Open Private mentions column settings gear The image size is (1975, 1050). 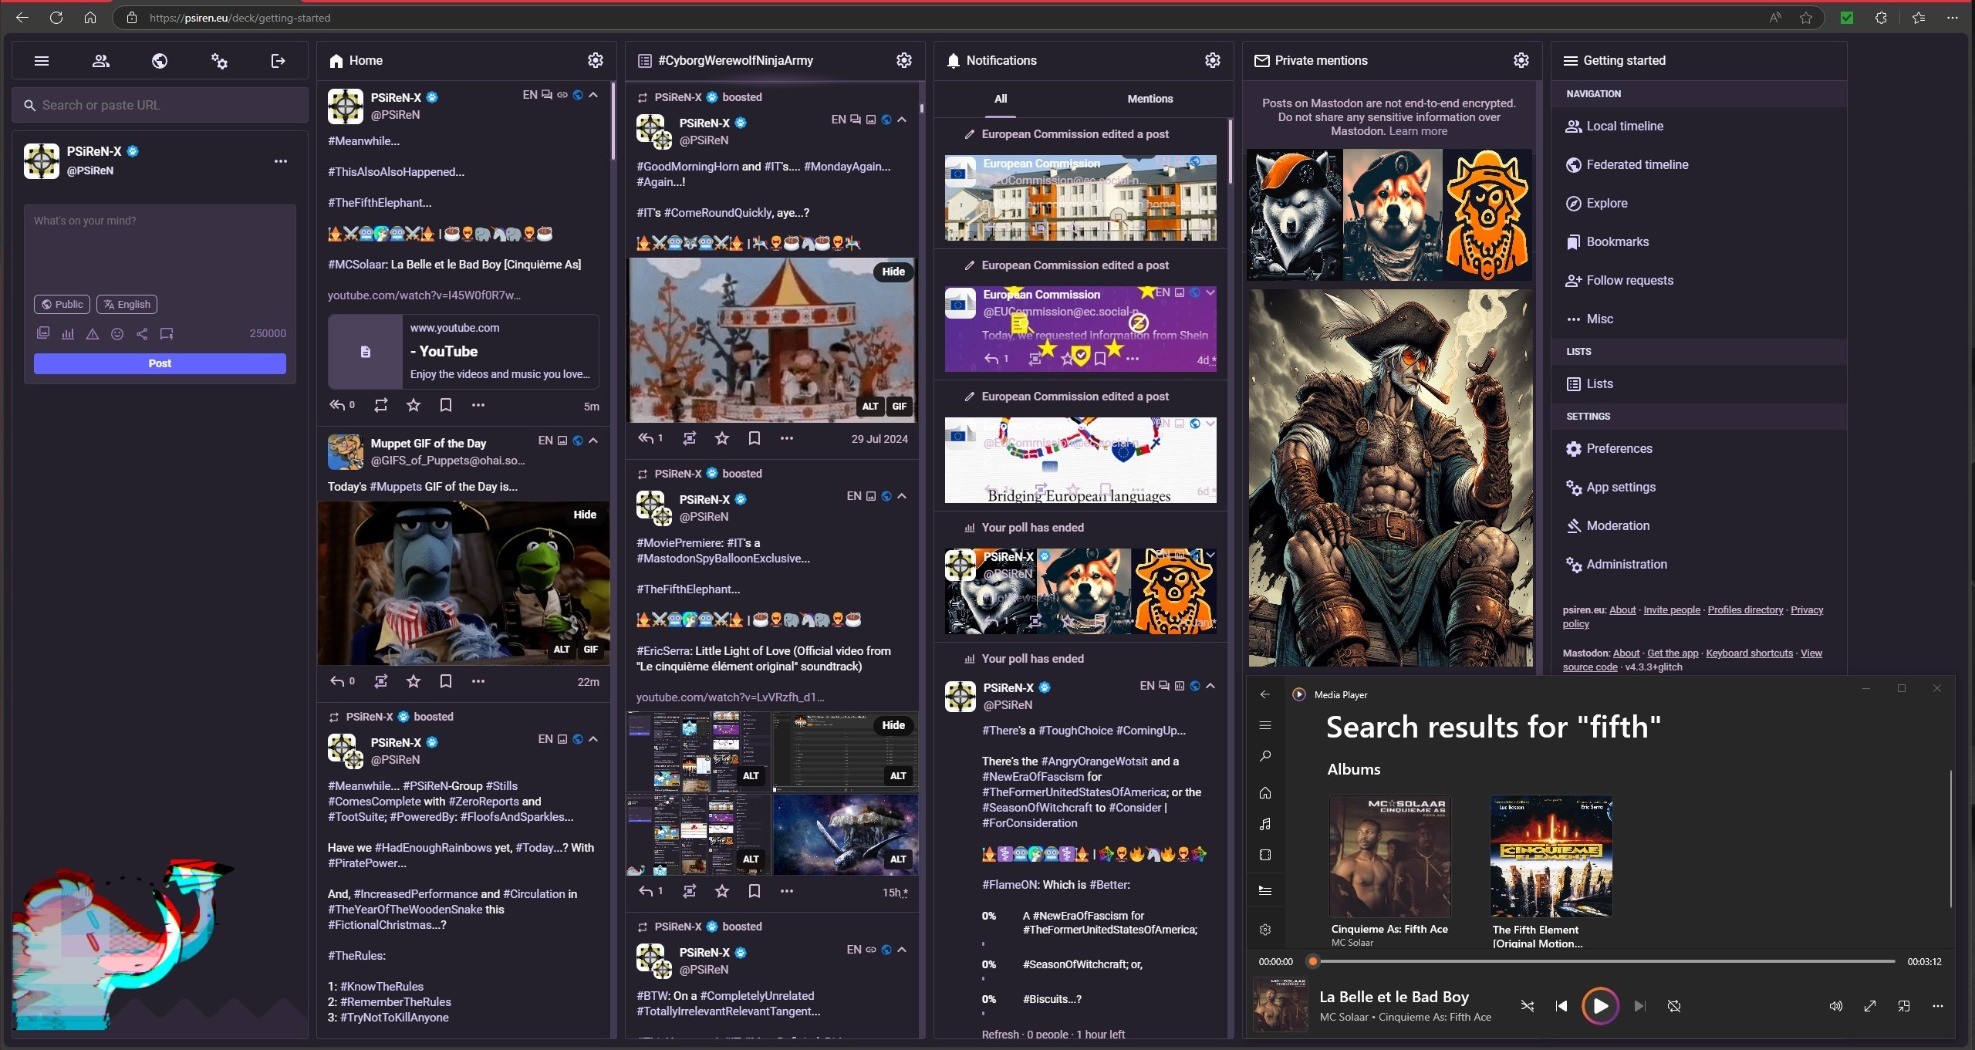coord(1521,60)
